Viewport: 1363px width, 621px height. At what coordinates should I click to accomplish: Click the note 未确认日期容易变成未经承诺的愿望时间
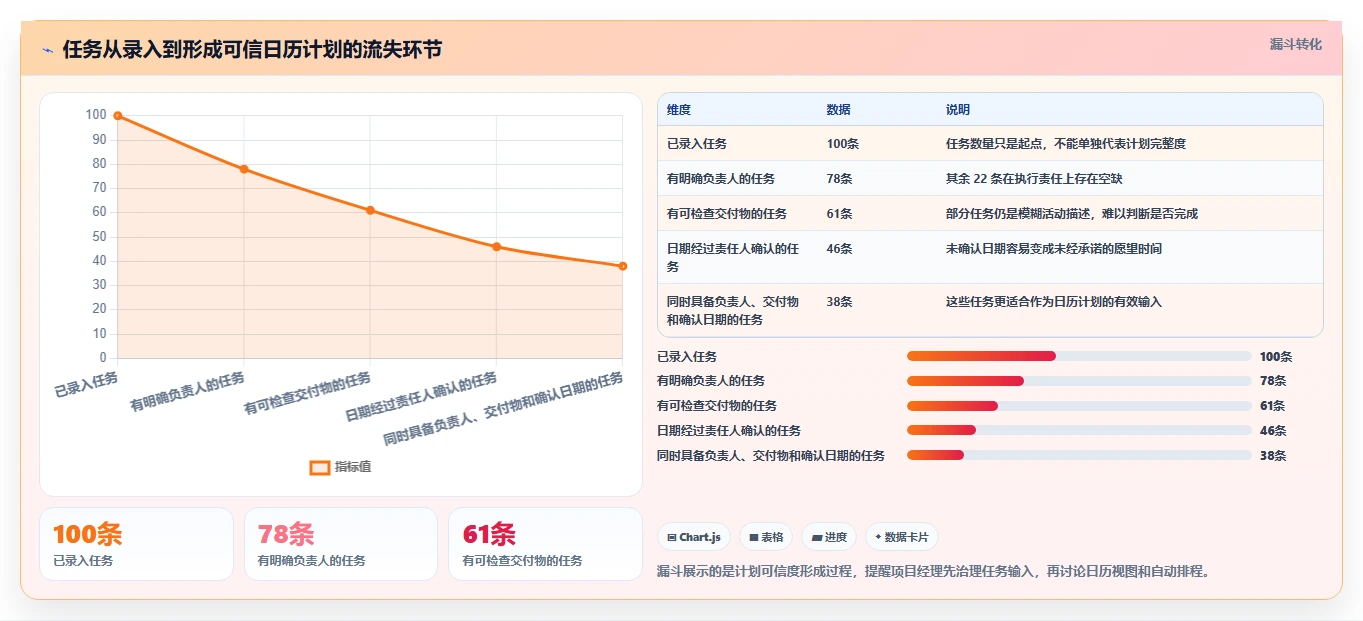coord(1054,249)
